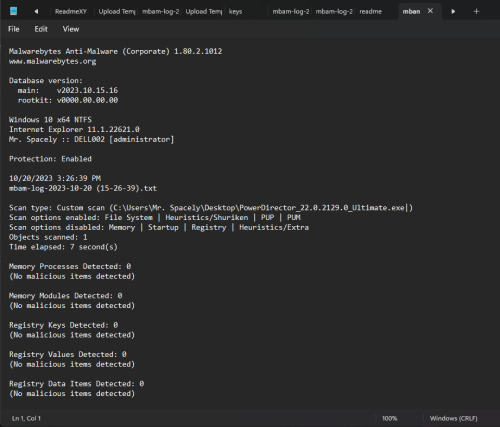The height and width of the screenshot is (427, 500).
Task: Open the View menu
Action: [71, 29]
